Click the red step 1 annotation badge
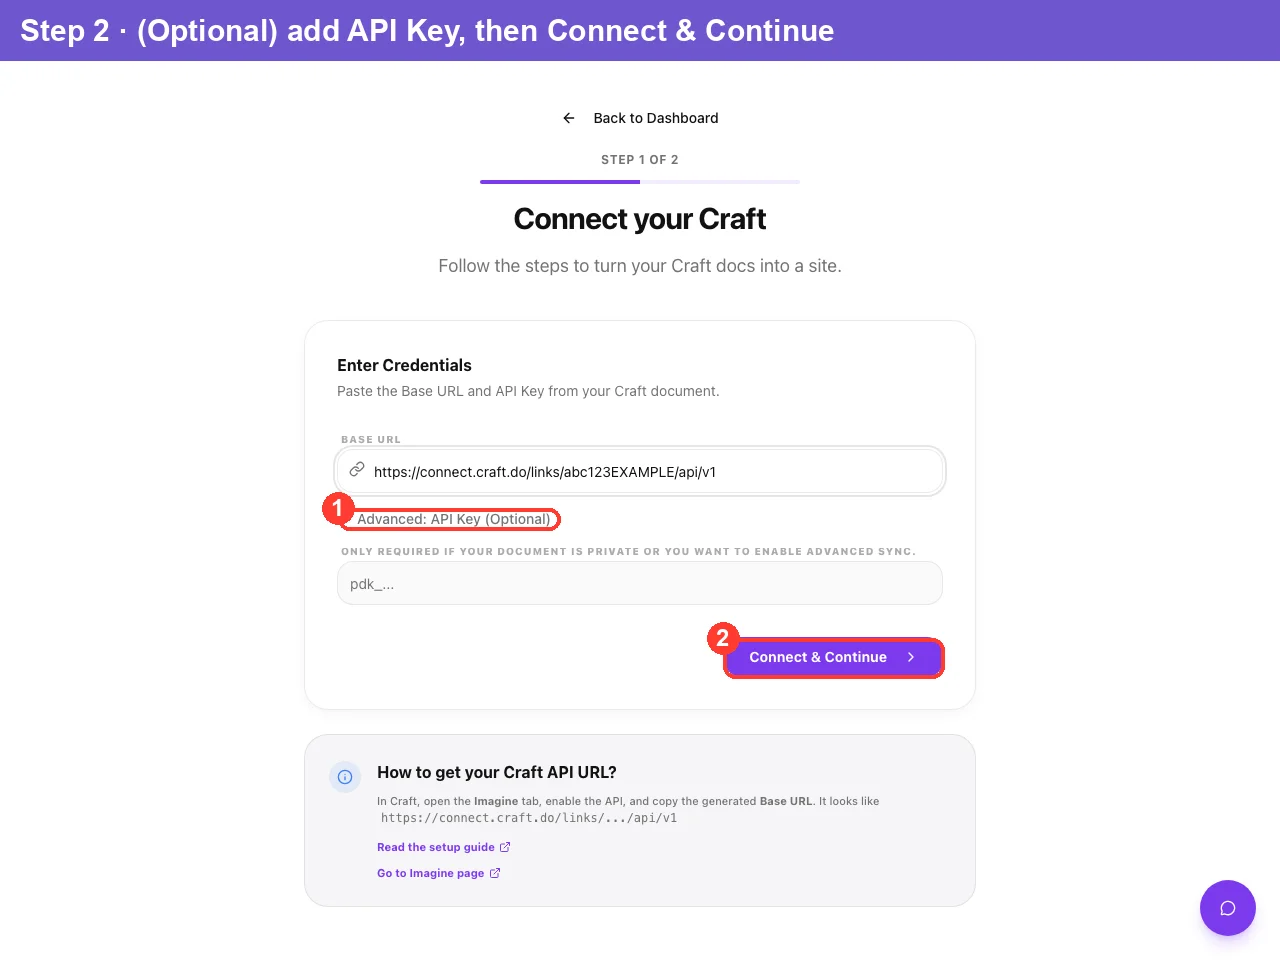The image size is (1280, 979). coord(338,508)
